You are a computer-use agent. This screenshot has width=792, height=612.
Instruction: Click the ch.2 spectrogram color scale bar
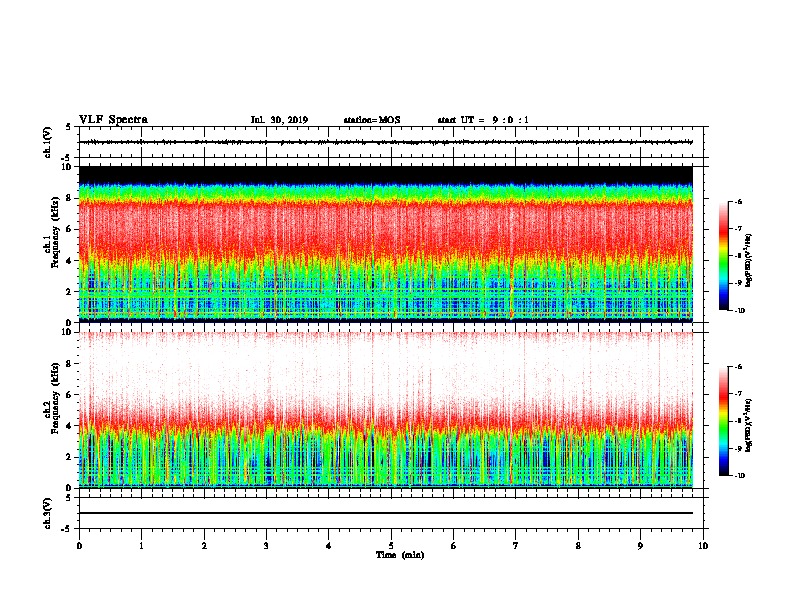723,421
